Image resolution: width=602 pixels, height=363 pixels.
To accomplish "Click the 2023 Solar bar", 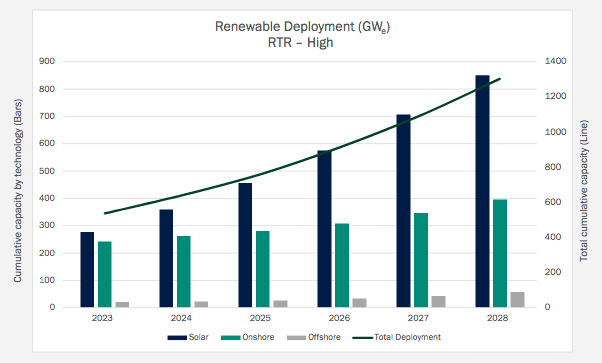I will 87,270.
